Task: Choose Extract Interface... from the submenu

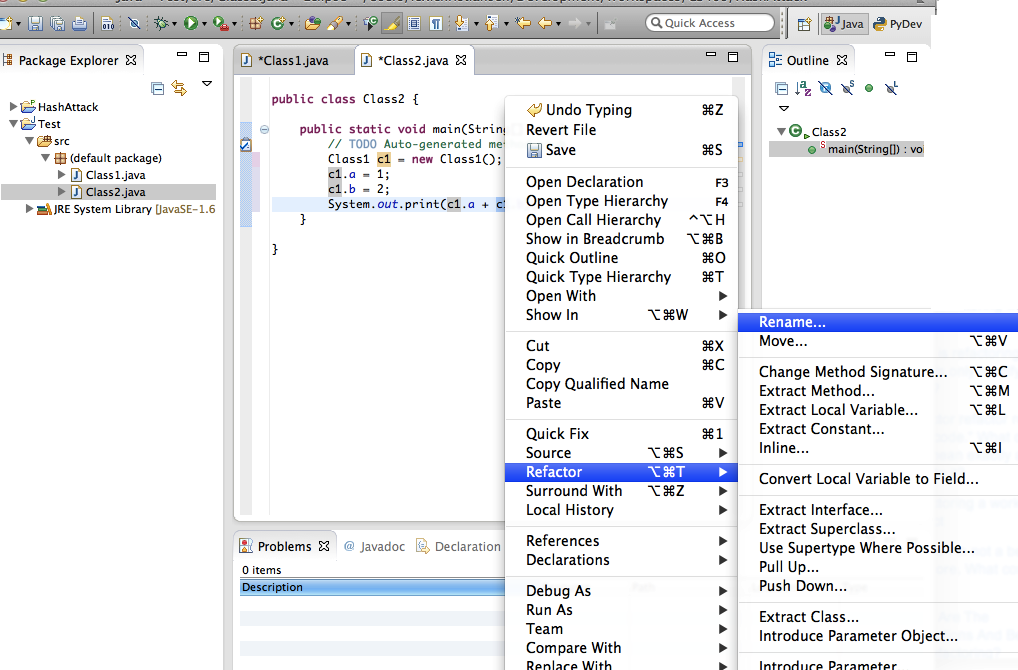Action: tap(878, 510)
